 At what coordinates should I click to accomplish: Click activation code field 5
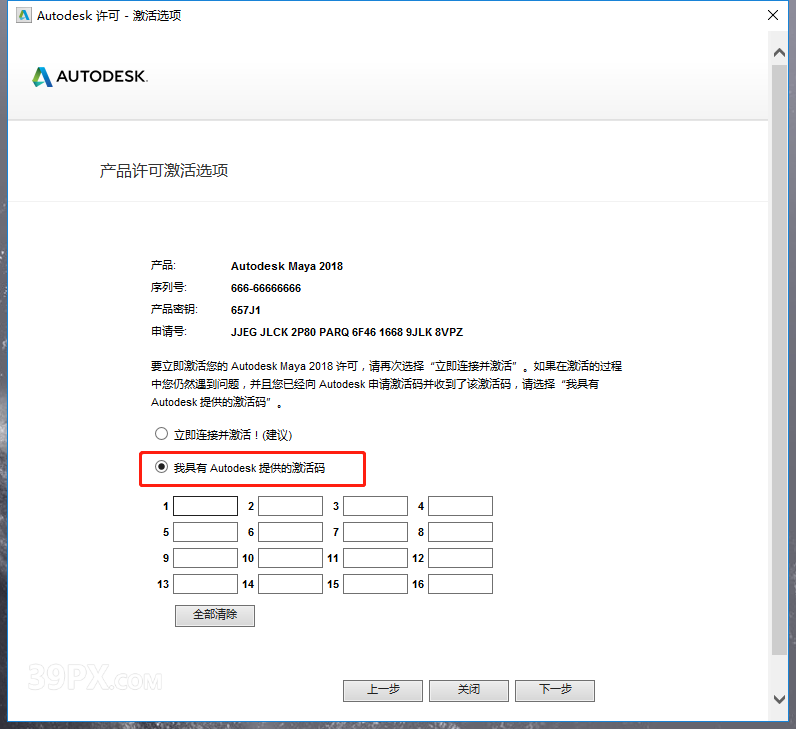point(206,532)
